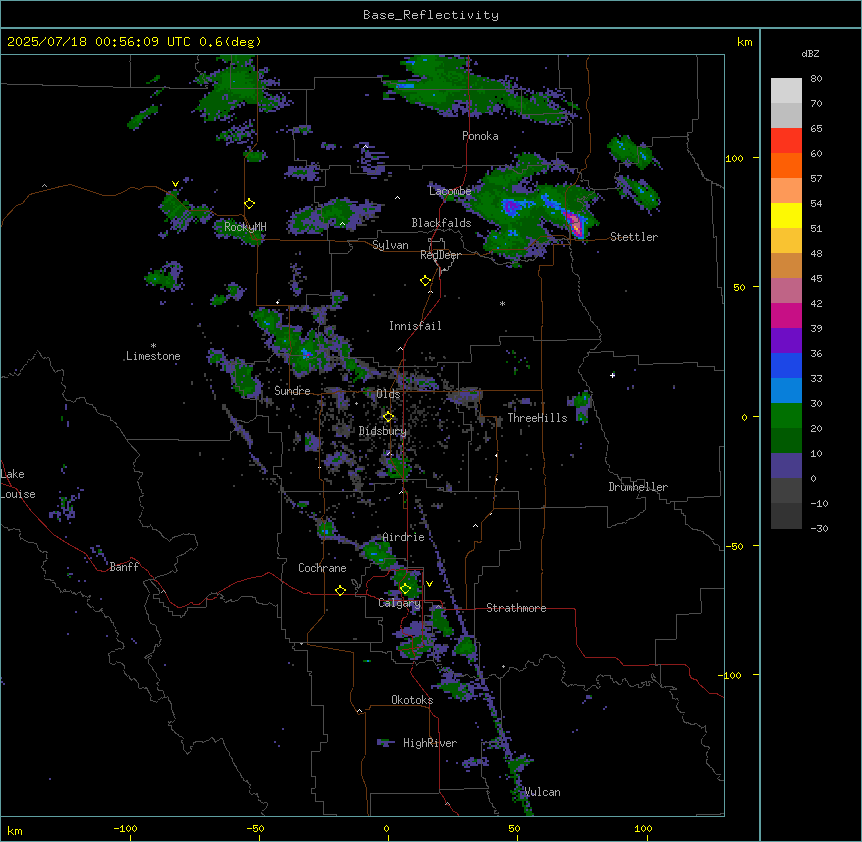Viewport: 862px width, 842px height.
Task: Click the Cochrane city label
Action: coord(322,568)
